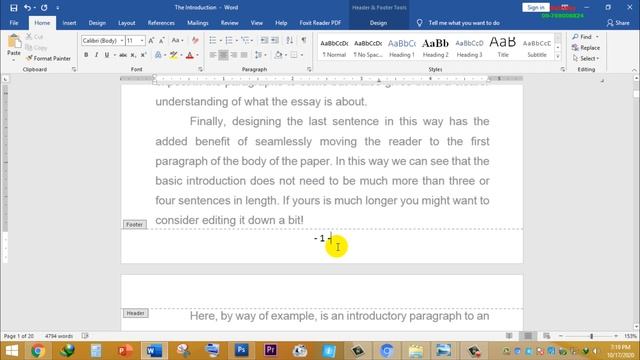Open Photoshop from the taskbar
This screenshot has width=640, height=360.
(241, 351)
